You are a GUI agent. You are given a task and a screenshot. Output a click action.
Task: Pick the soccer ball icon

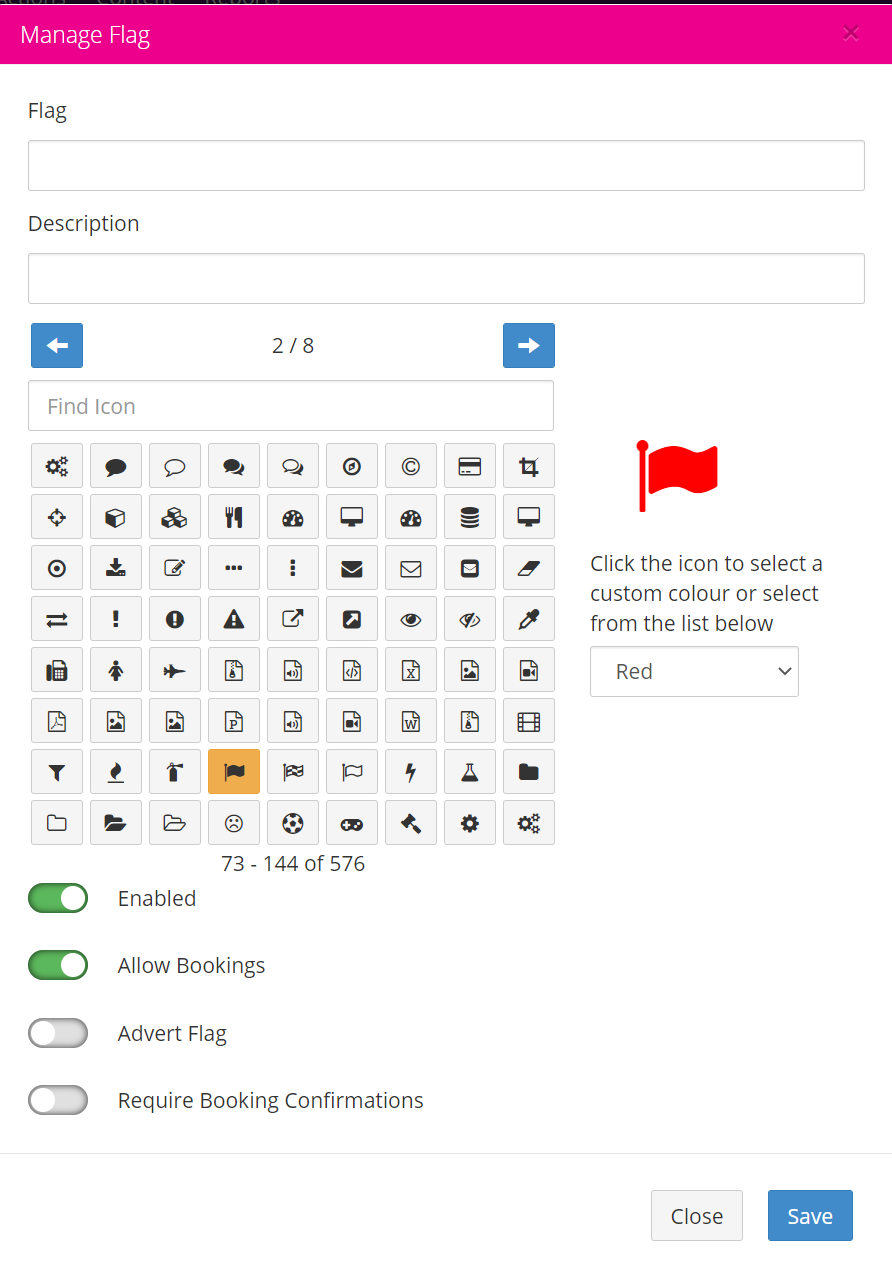[x=293, y=823]
